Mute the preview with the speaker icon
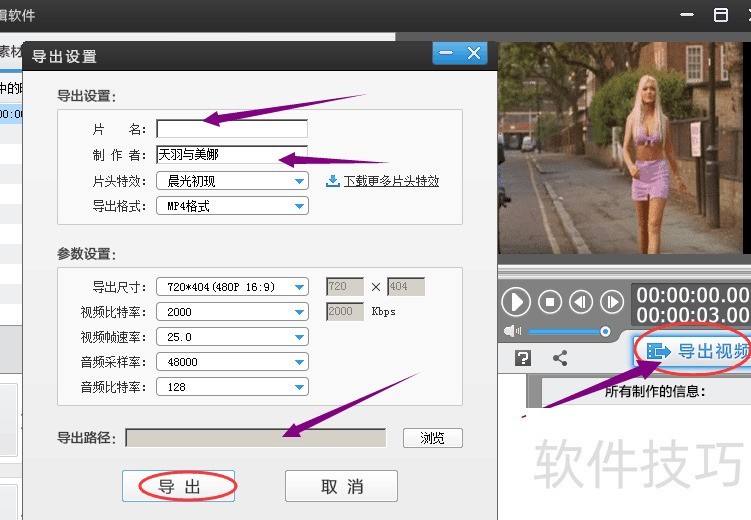The width and height of the screenshot is (751, 520). point(514,331)
